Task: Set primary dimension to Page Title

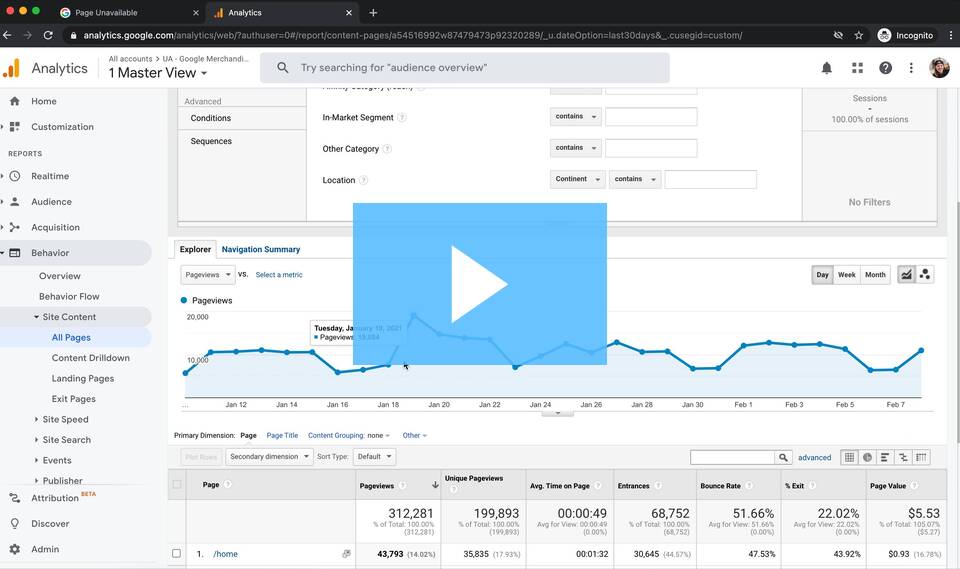Action: click(x=282, y=435)
